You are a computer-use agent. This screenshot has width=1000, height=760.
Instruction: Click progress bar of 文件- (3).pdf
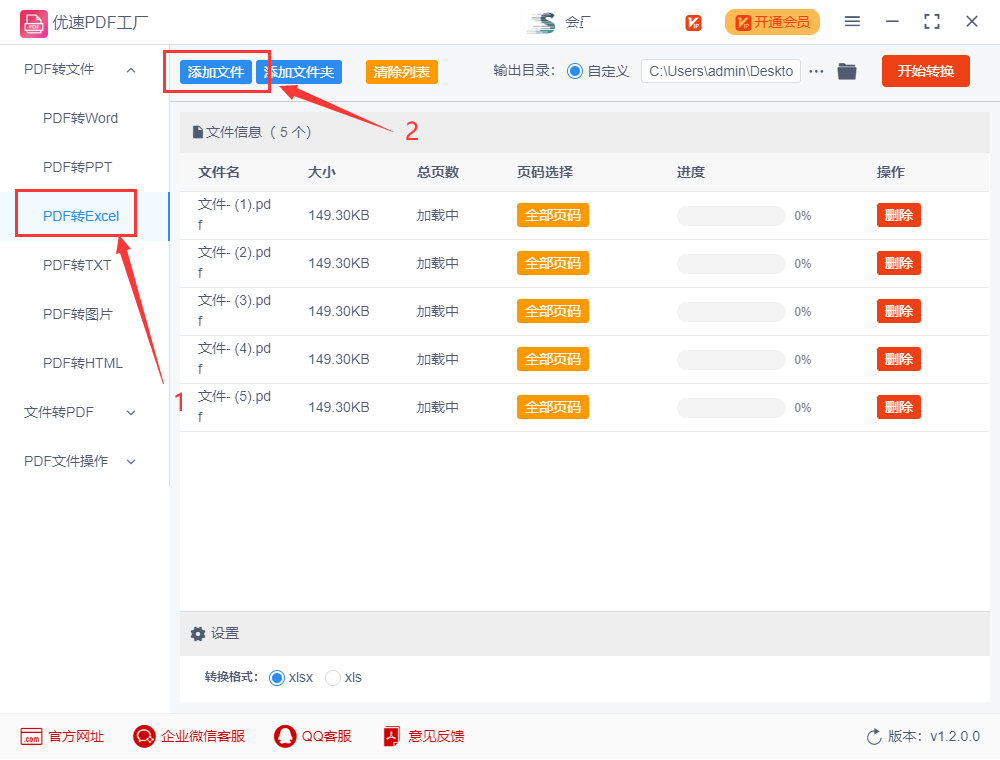pos(732,312)
